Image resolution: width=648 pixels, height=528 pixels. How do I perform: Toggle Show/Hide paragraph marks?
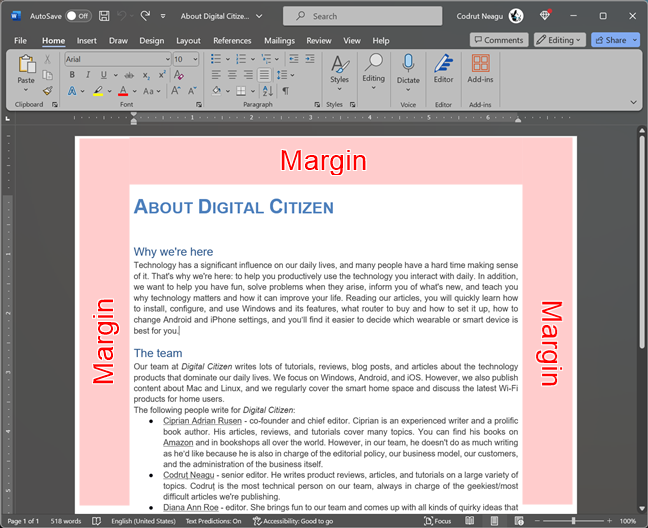click(x=286, y=90)
